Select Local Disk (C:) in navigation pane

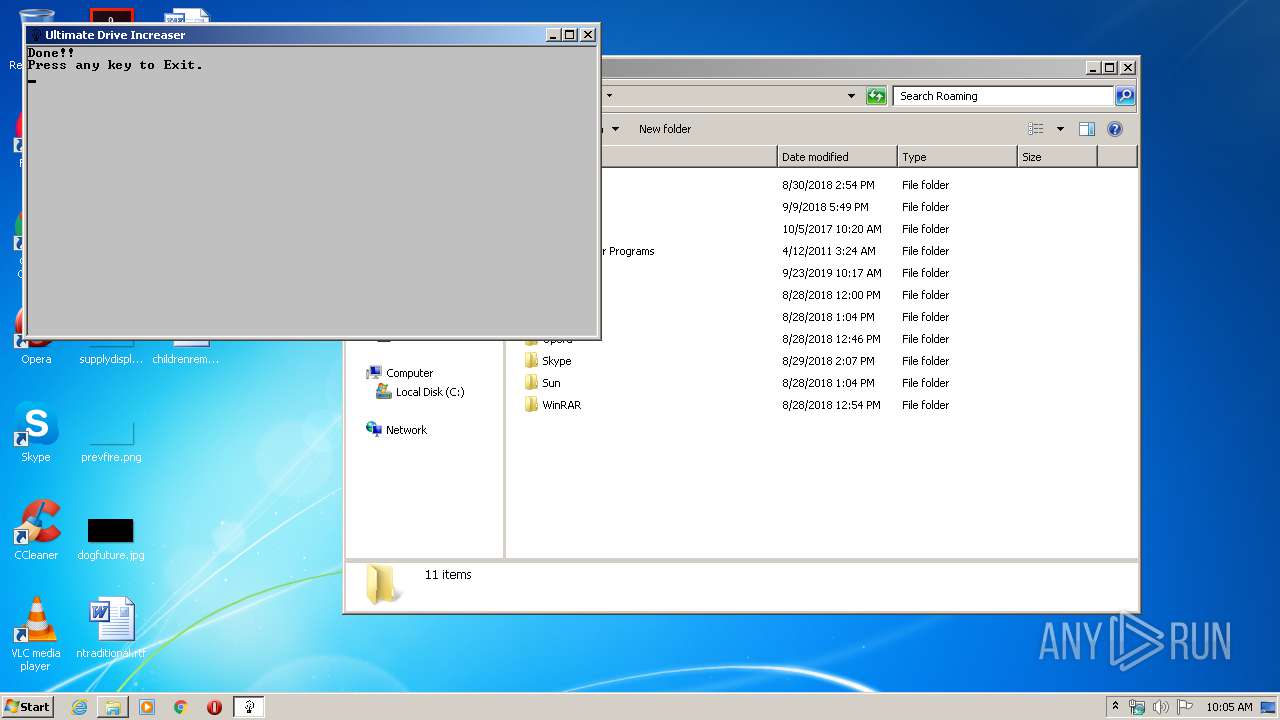pos(429,392)
